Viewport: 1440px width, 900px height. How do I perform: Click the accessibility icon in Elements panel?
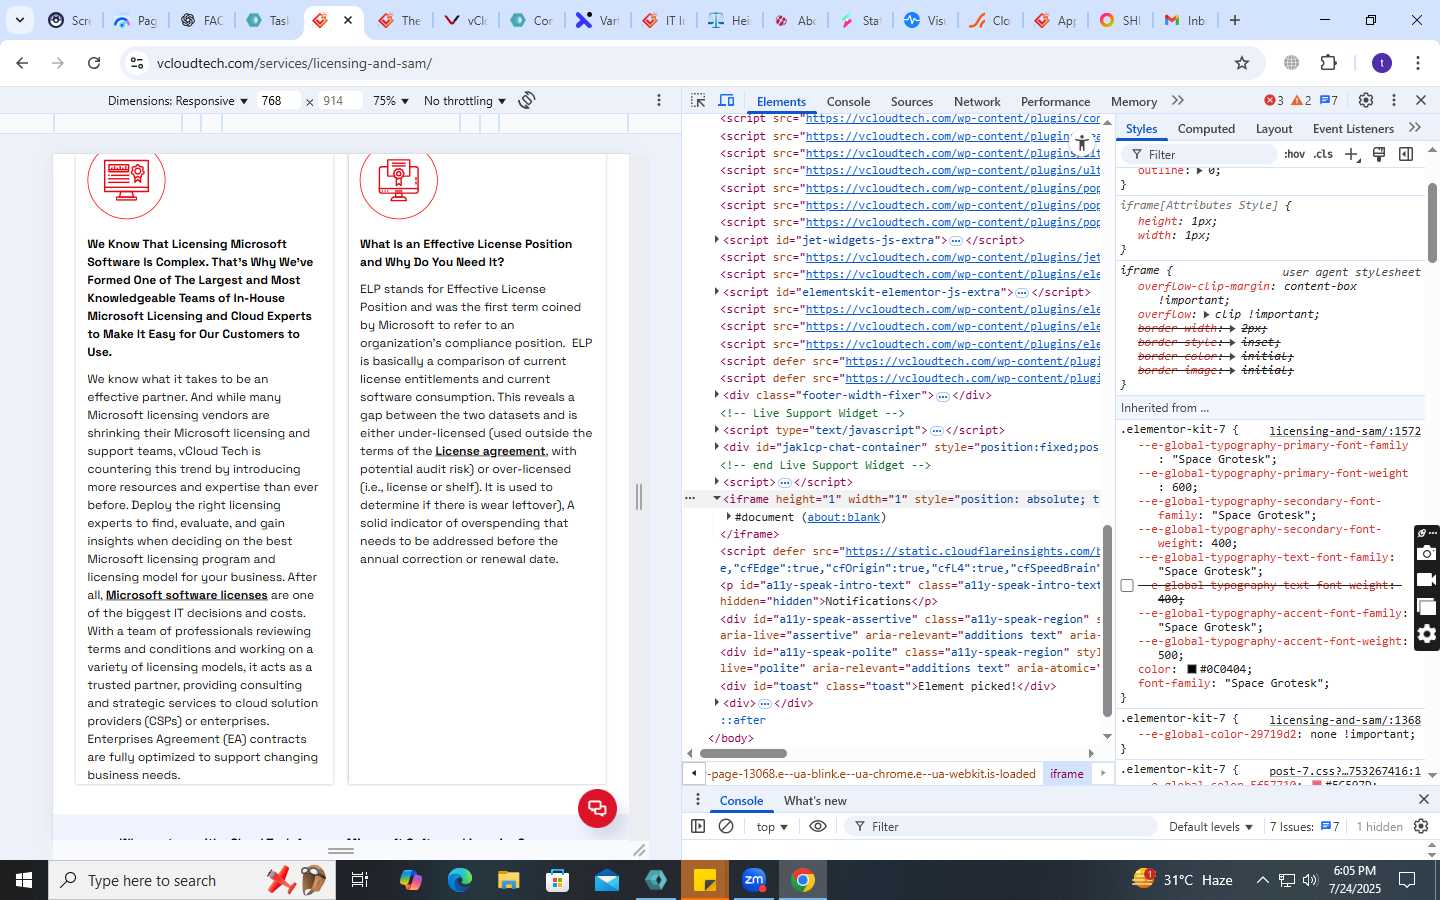pos(1081,143)
